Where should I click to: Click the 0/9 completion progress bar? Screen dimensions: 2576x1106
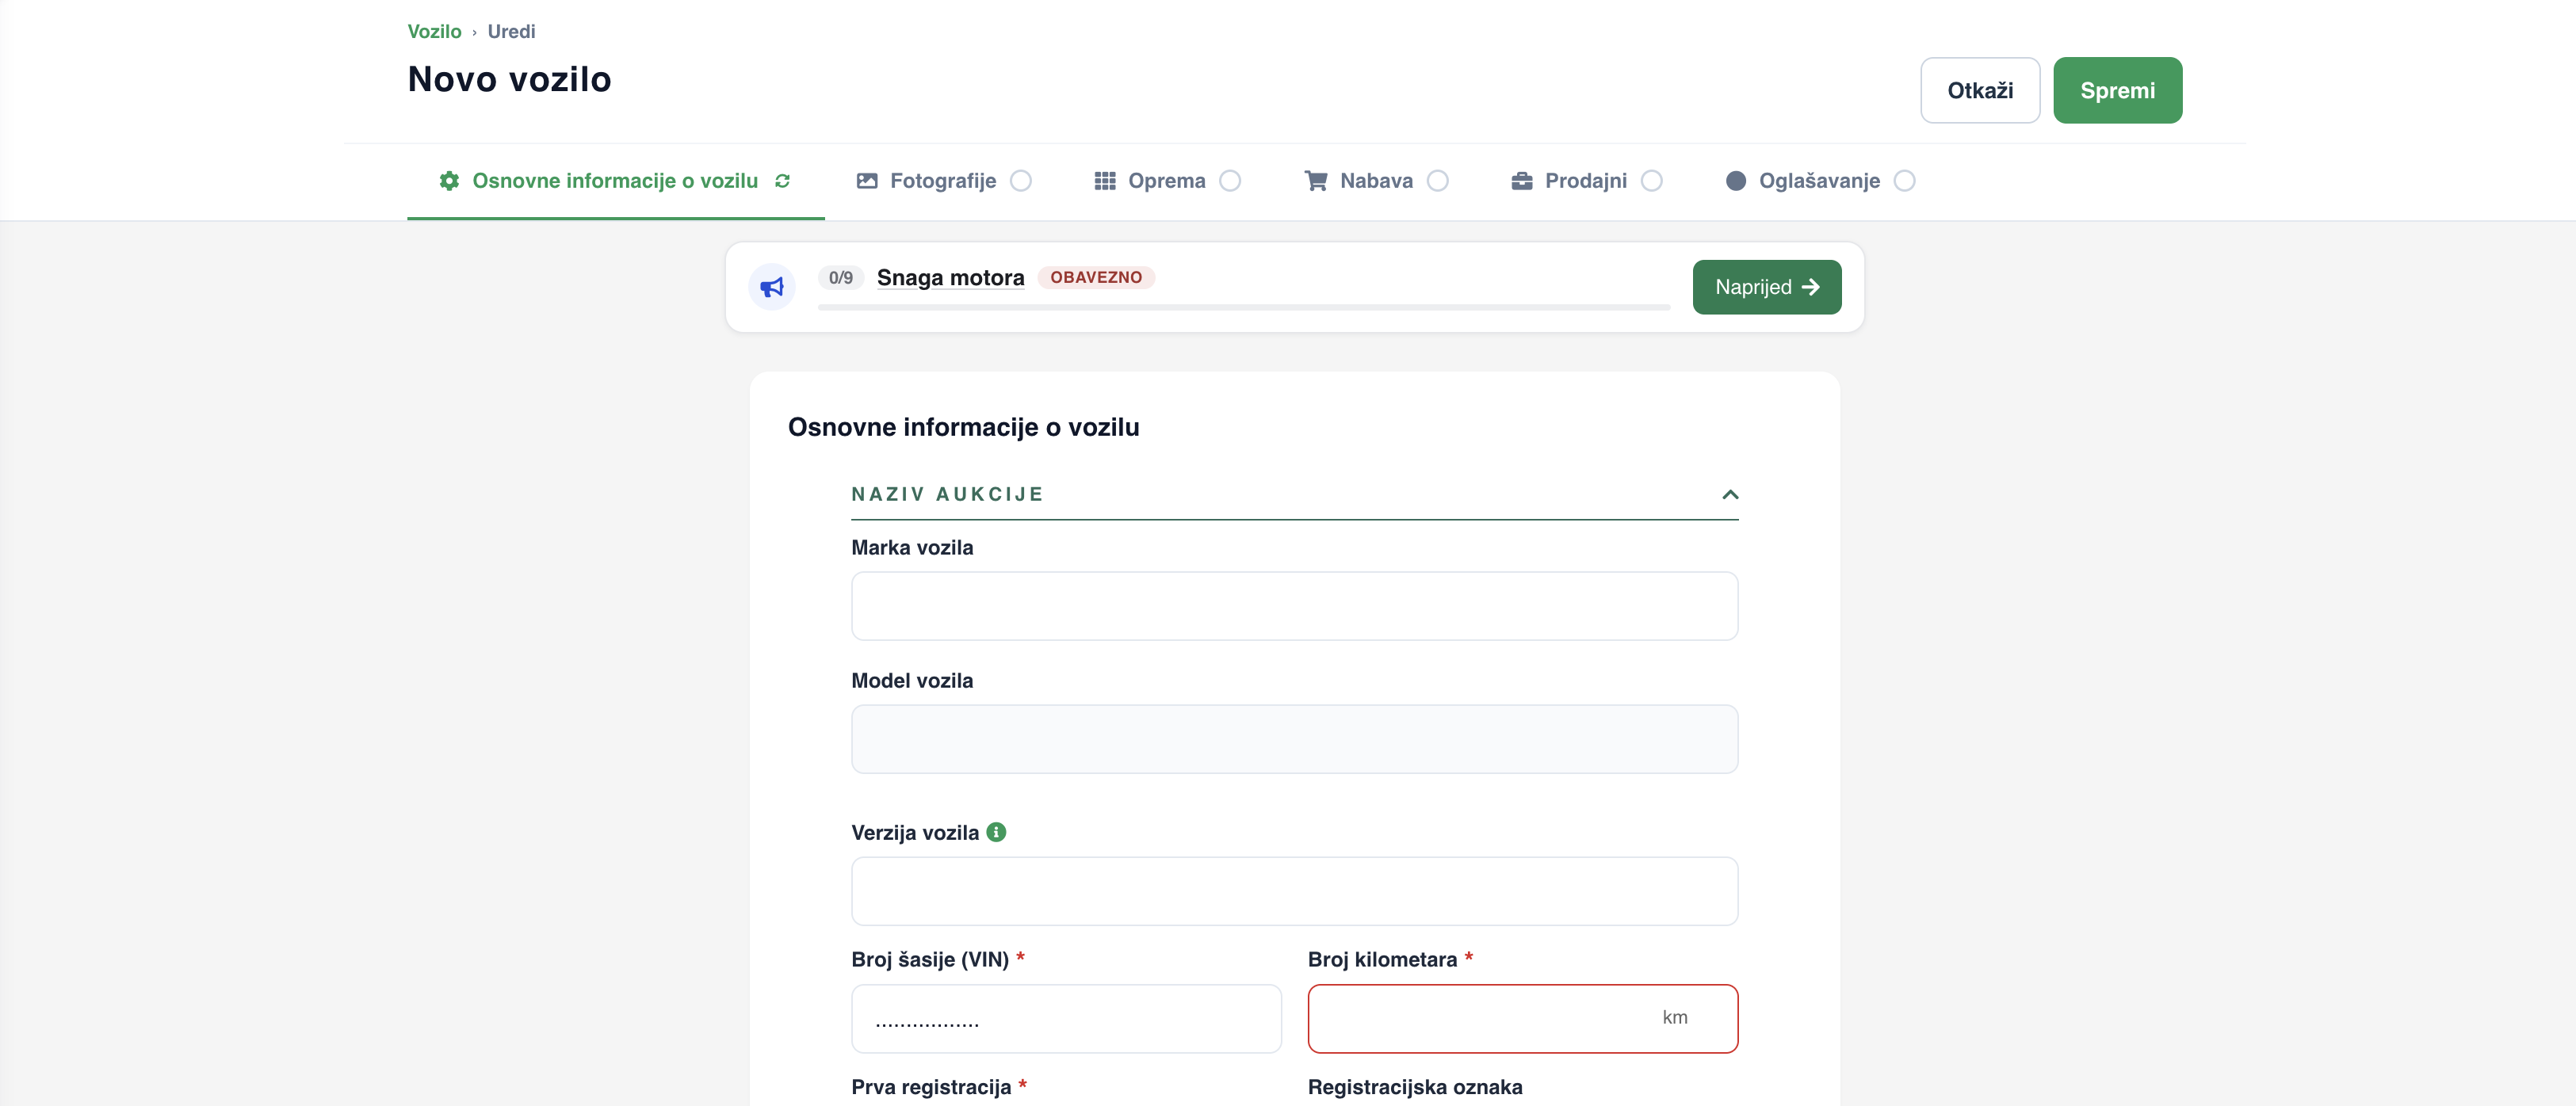click(x=1244, y=307)
